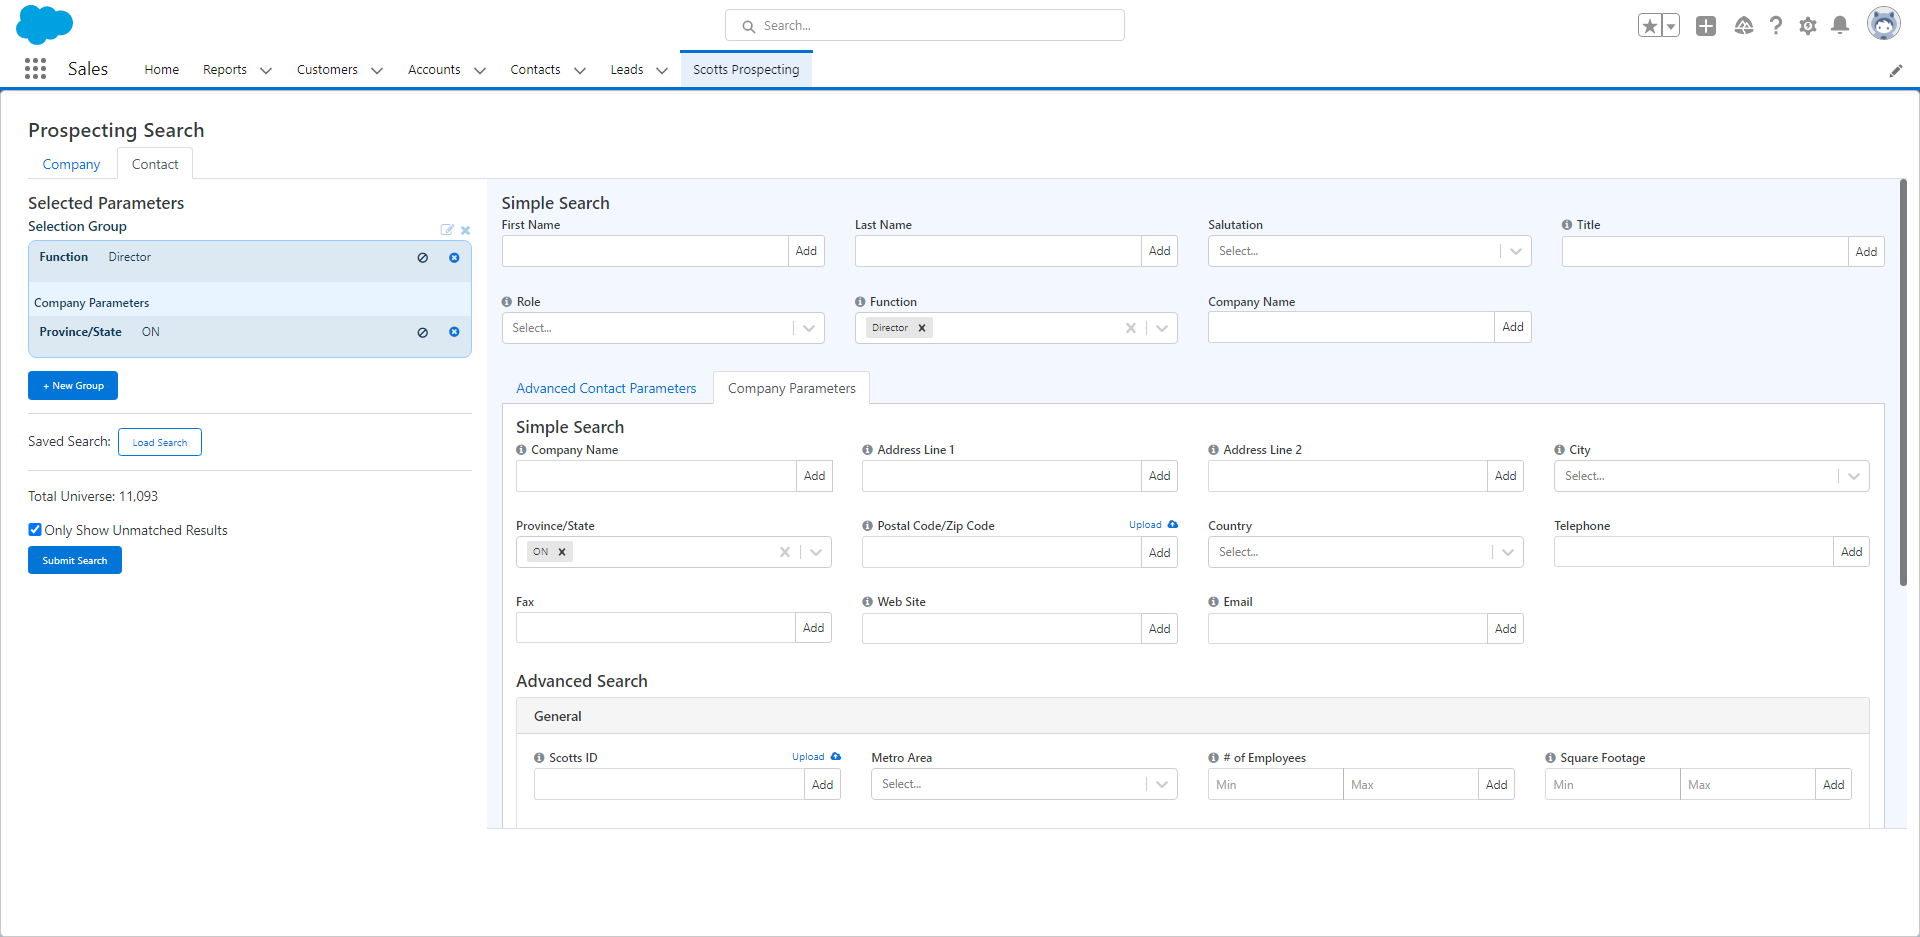Click the Web Site input field
This screenshot has height=937, width=1920.
click(x=1001, y=628)
